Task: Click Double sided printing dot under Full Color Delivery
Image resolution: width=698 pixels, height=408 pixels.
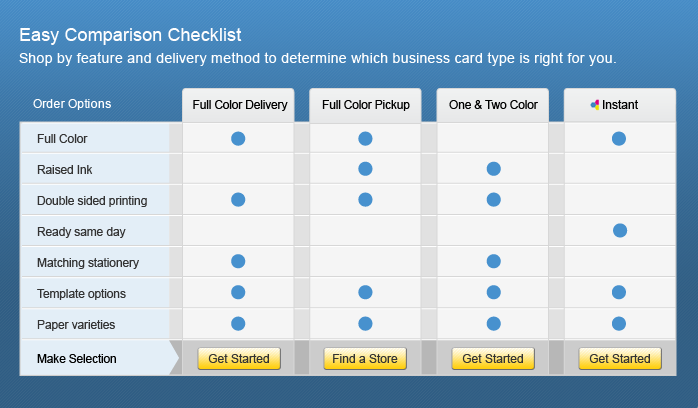Action: (x=238, y=200)
